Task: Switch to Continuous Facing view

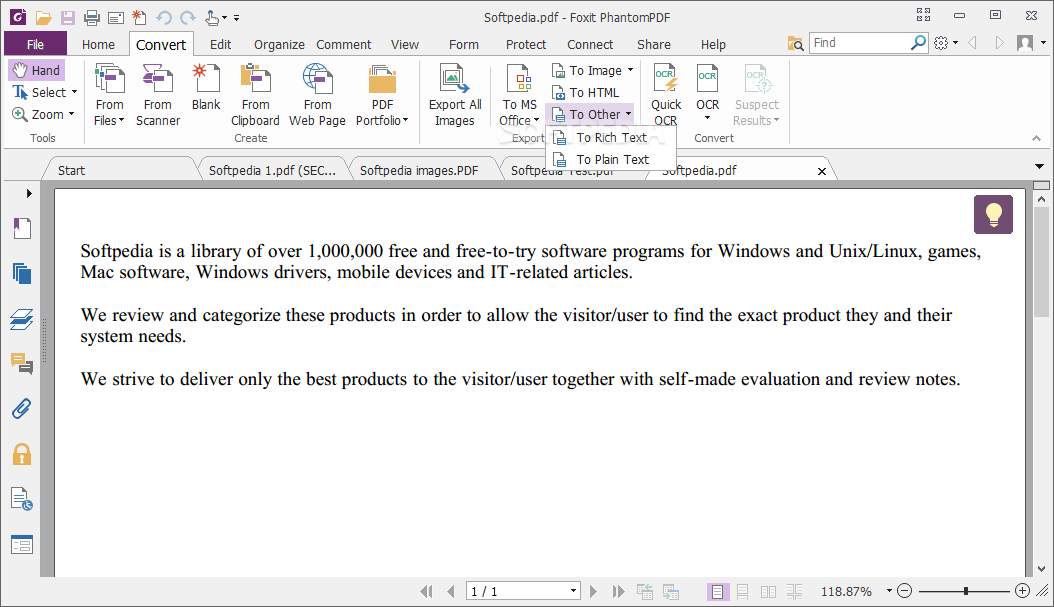Action: click(x=794, y=592)
